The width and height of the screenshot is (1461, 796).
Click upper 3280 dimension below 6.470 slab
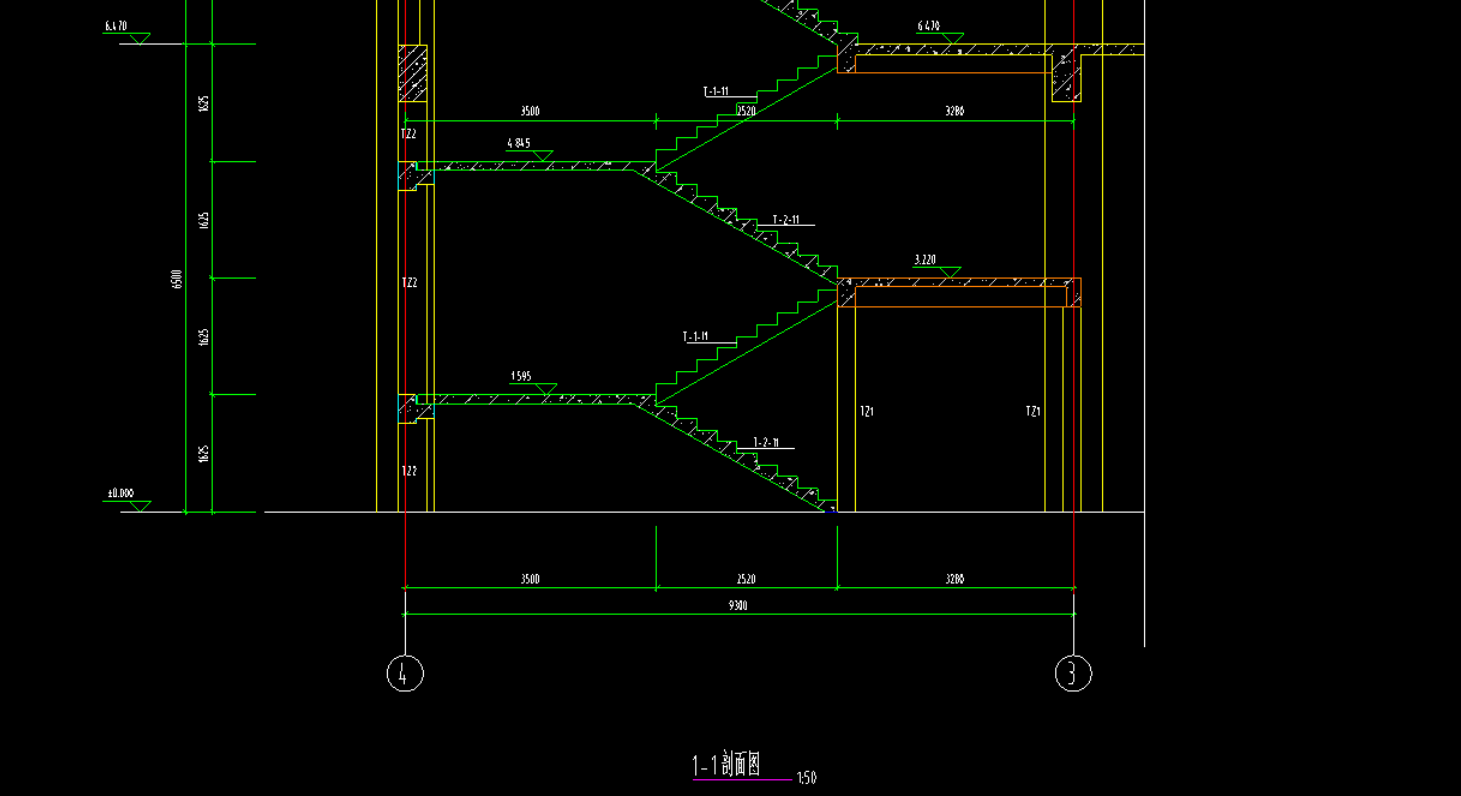955,112
